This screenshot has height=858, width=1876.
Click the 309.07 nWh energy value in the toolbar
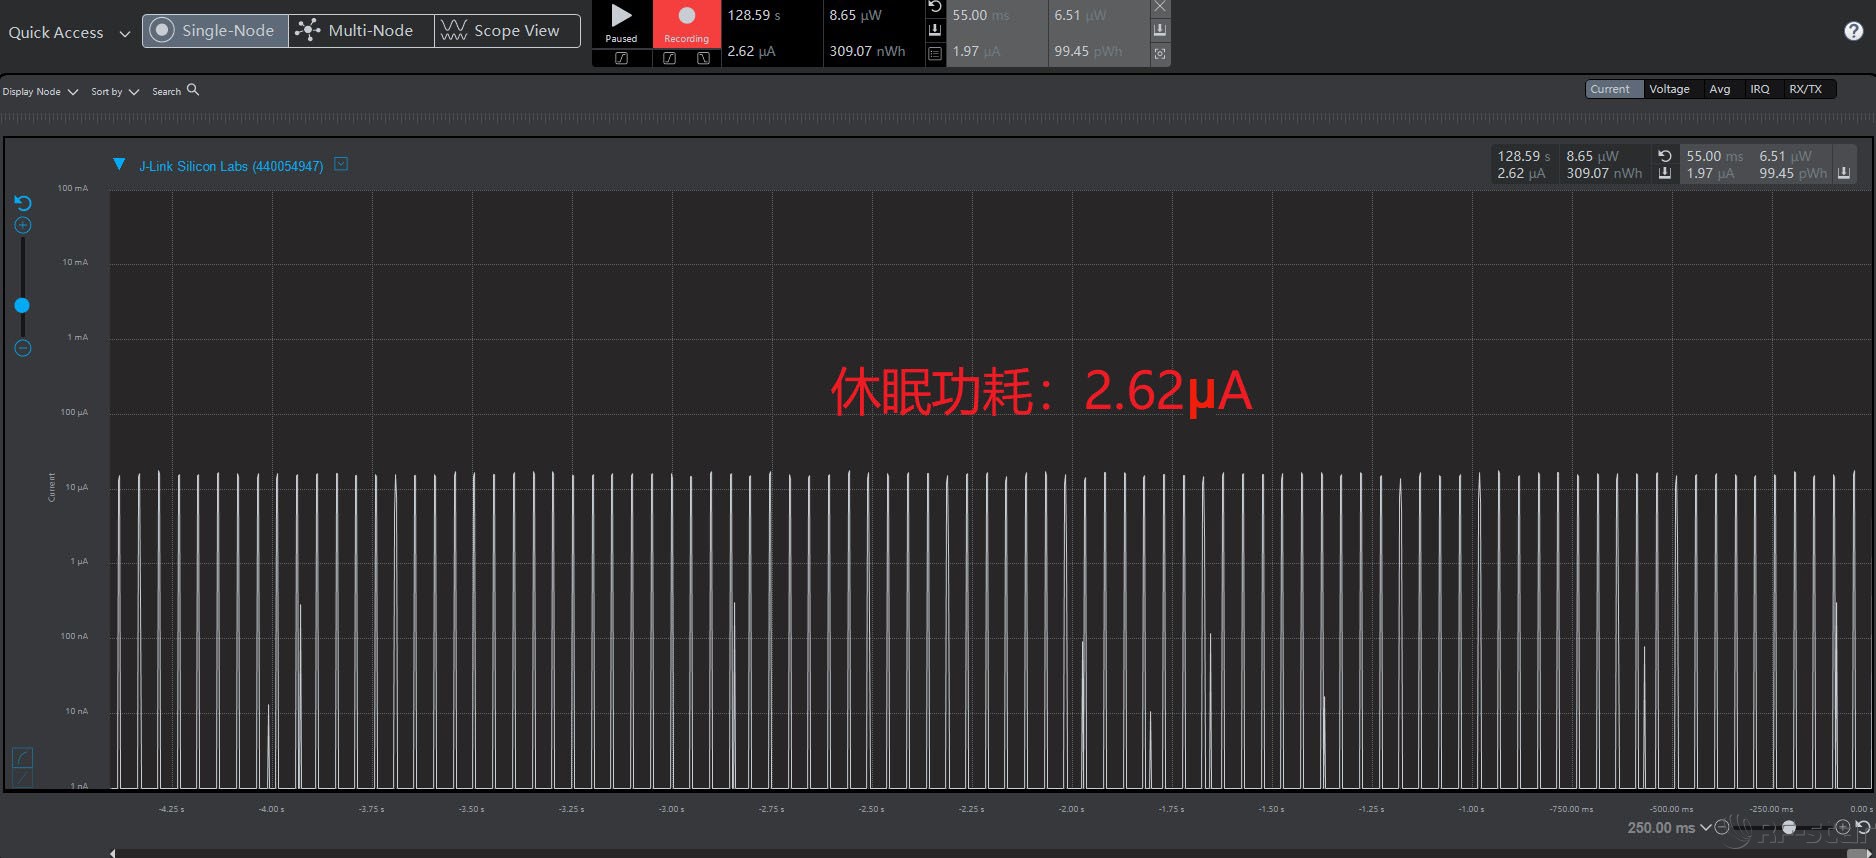click(867, 51)
